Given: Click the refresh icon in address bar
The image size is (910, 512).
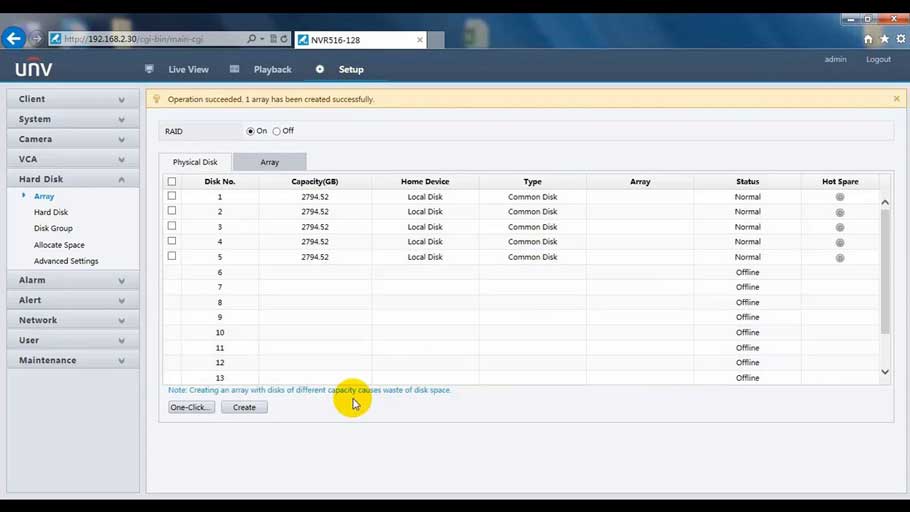Looking at the screenshot, I should (x=284, y=39).
